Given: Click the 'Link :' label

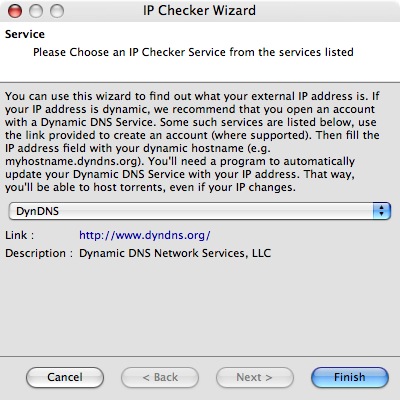Looking at the screenshot, I should (20, 235).
